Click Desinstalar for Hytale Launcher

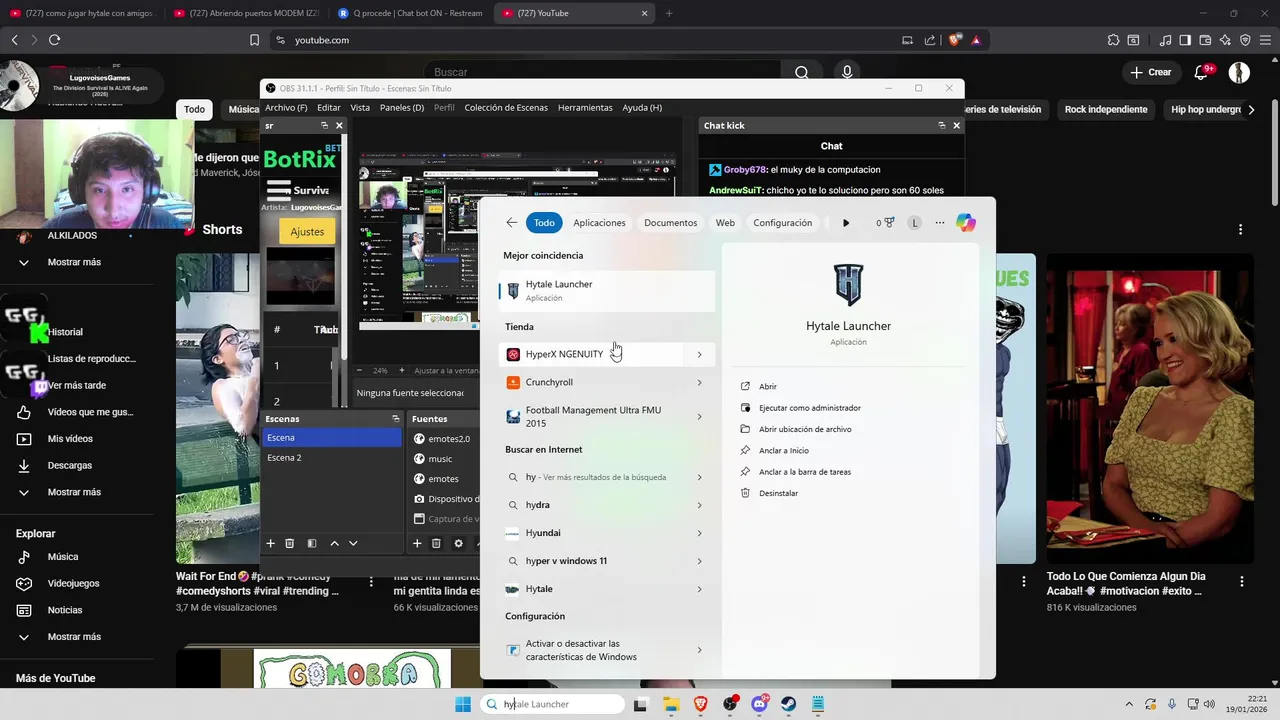(x=778, y=493)
